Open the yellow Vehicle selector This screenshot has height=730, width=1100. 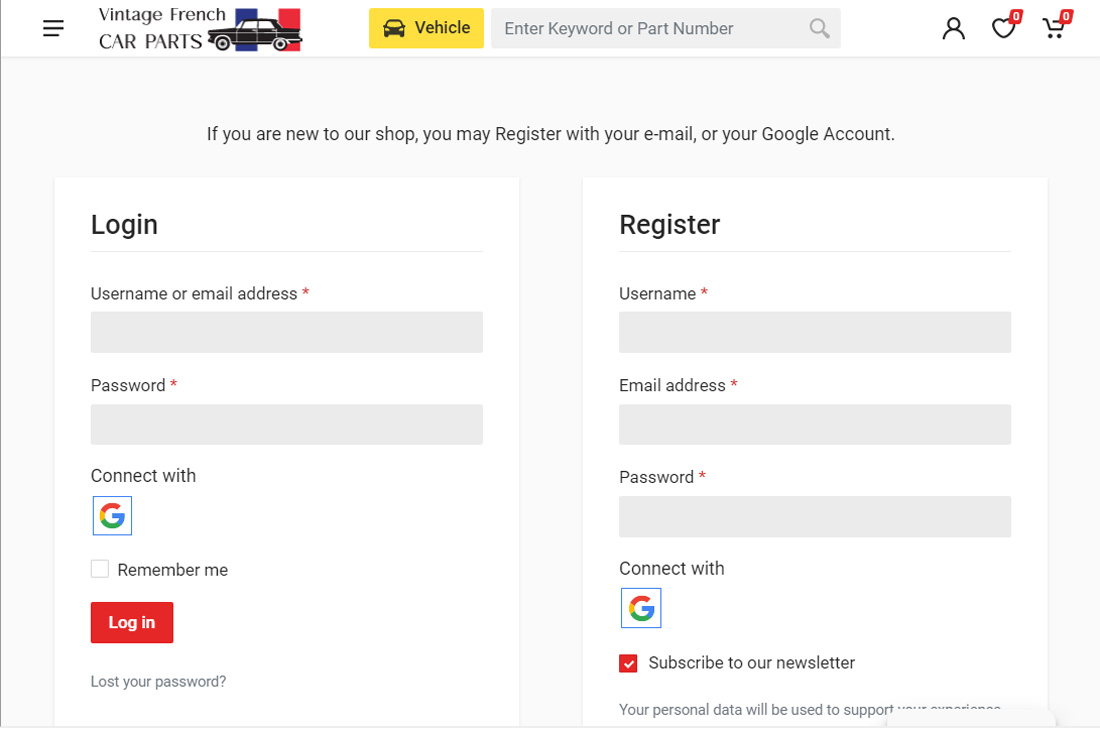click(426, 28)
